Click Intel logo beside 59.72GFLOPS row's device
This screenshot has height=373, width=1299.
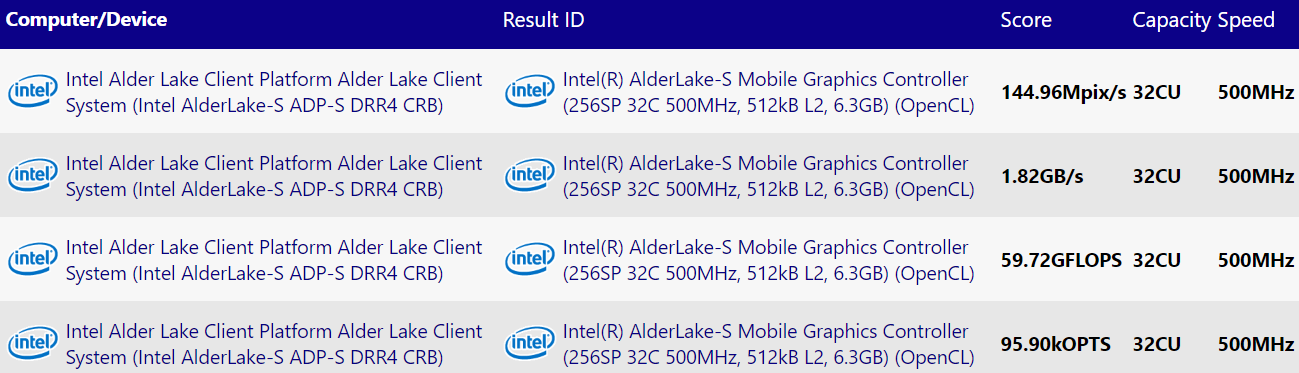[x=33, y=260]
